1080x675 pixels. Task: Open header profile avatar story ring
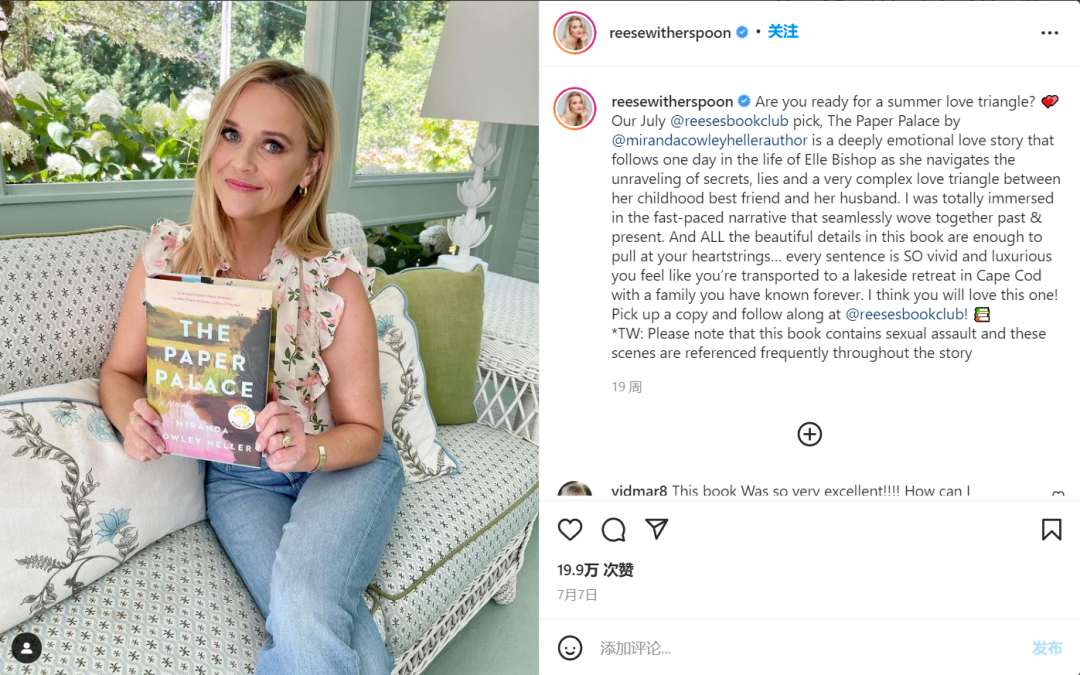point(574,32)
